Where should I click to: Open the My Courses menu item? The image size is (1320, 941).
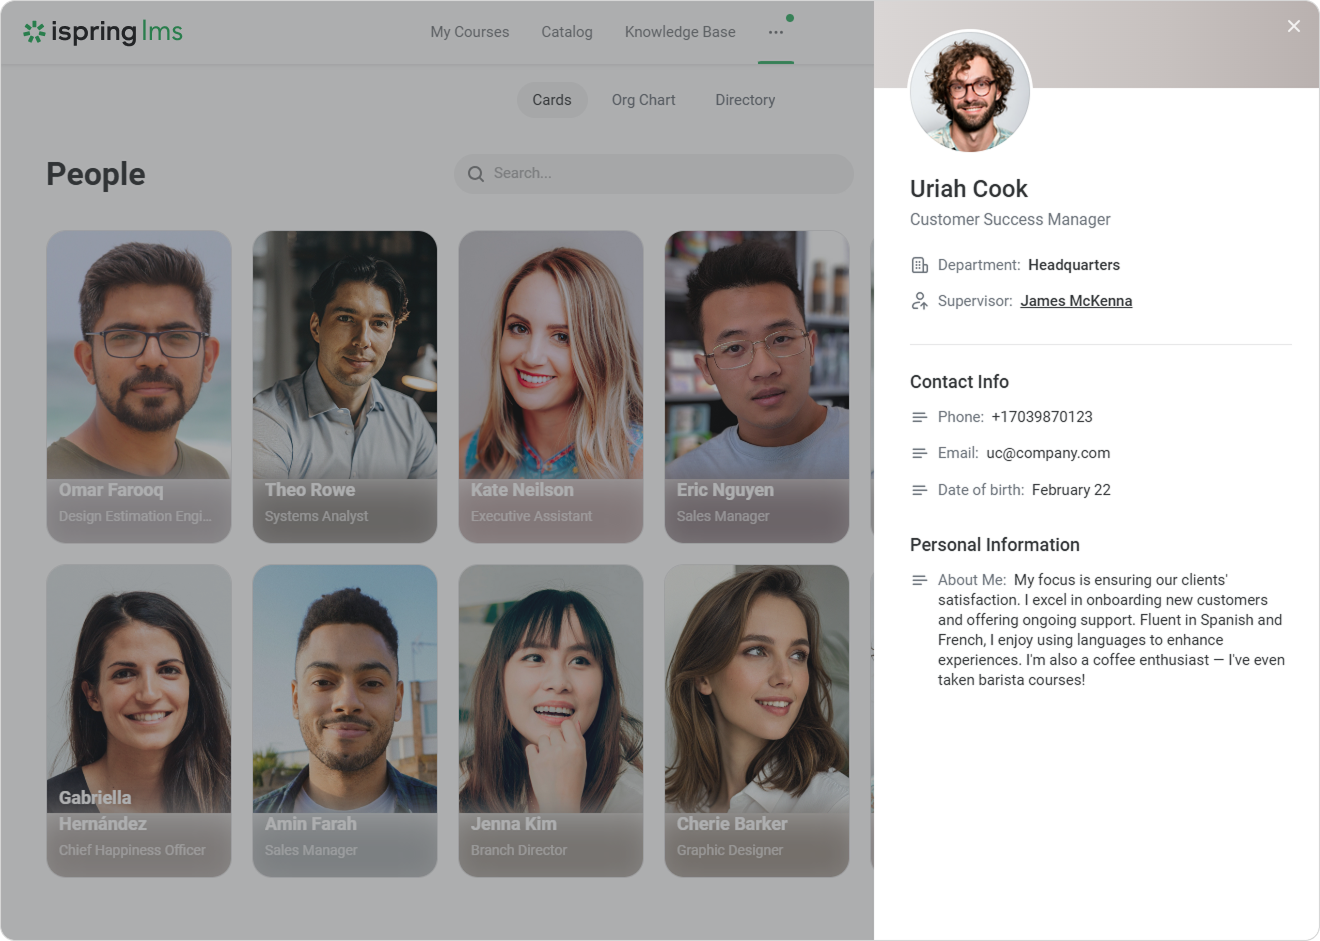point(469,32)
